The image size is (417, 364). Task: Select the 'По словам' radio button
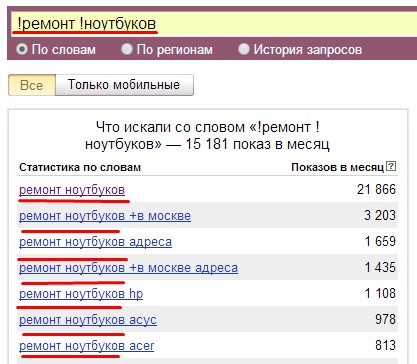coord(22,49)
